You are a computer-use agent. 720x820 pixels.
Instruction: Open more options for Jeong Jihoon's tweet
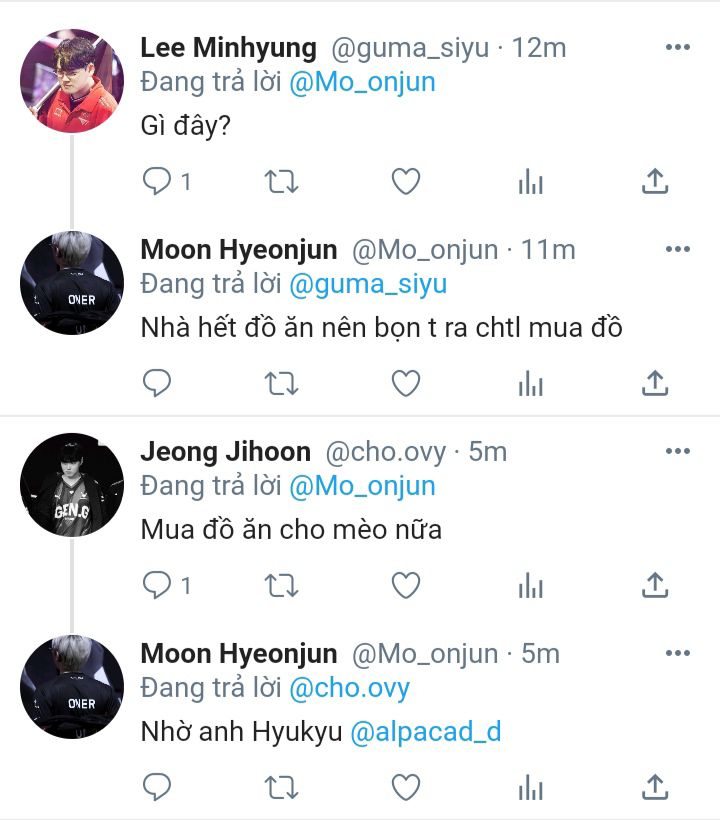(x=678, y=452)
